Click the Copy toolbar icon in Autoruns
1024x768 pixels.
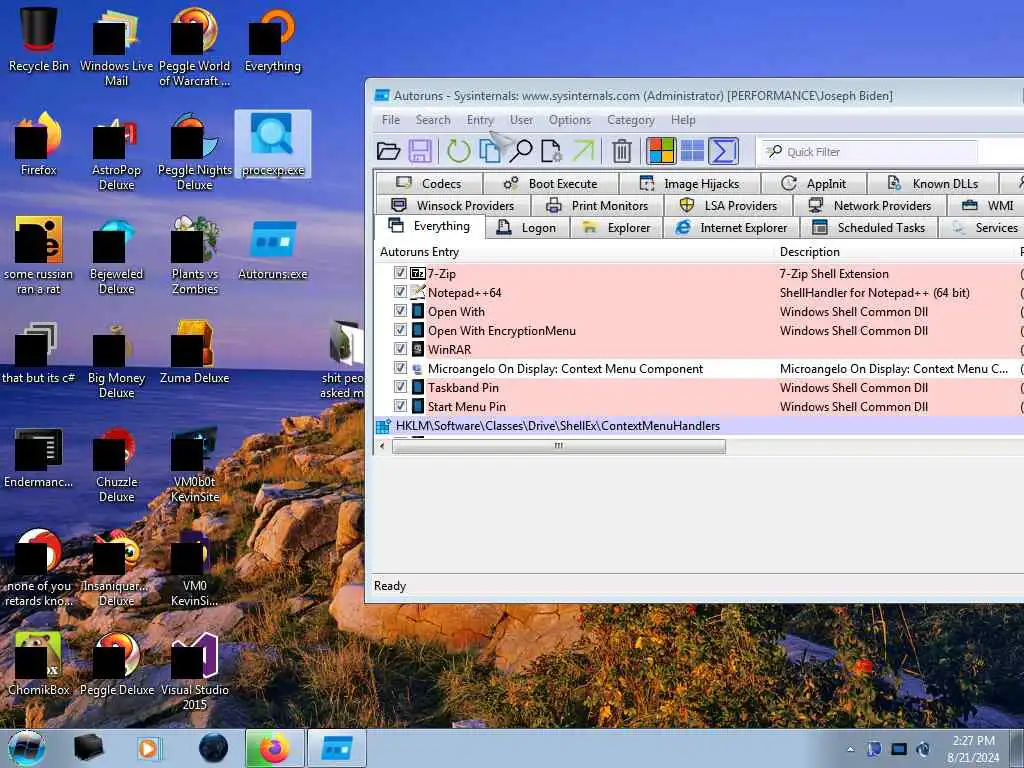[x=490, y=152]
